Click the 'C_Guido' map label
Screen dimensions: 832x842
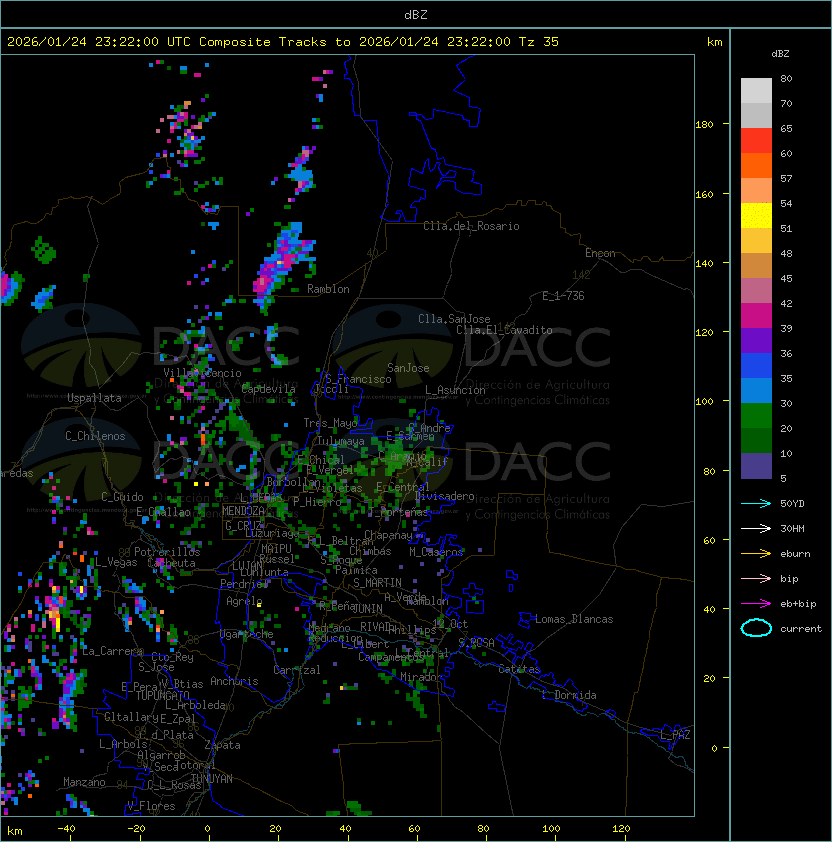(122, 497)
